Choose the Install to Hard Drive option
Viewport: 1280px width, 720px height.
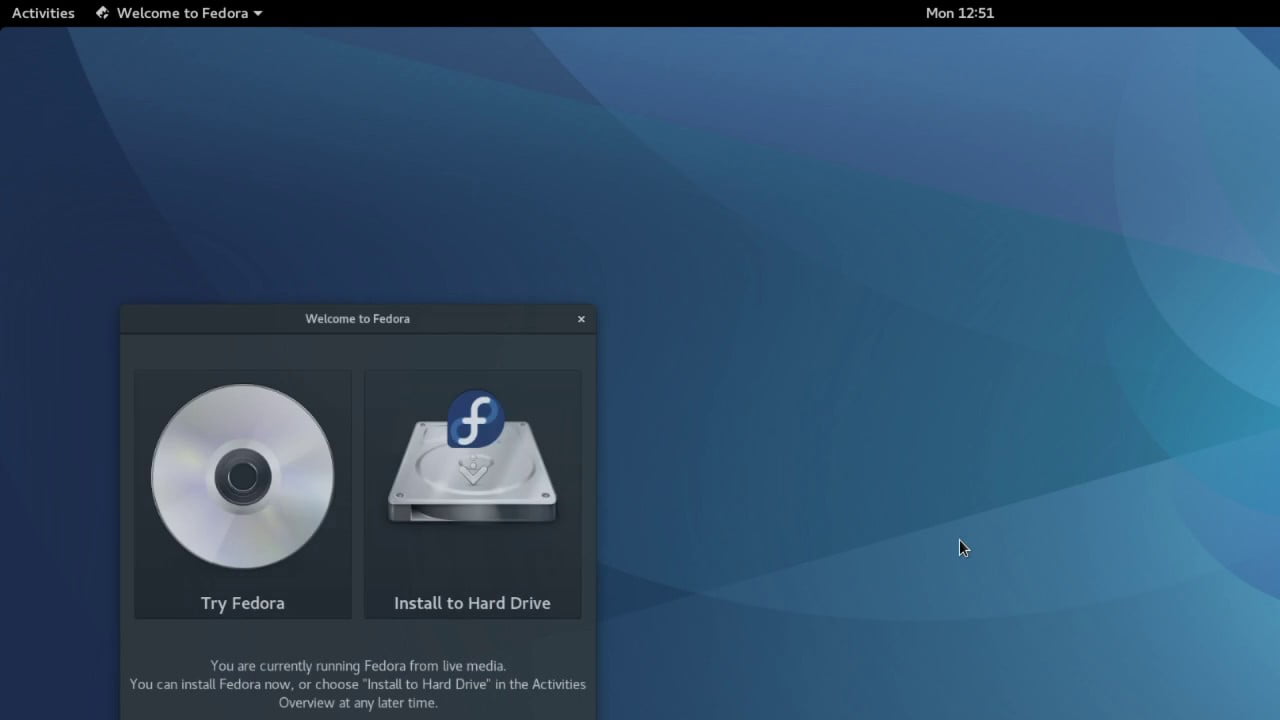tap(472, 494)
